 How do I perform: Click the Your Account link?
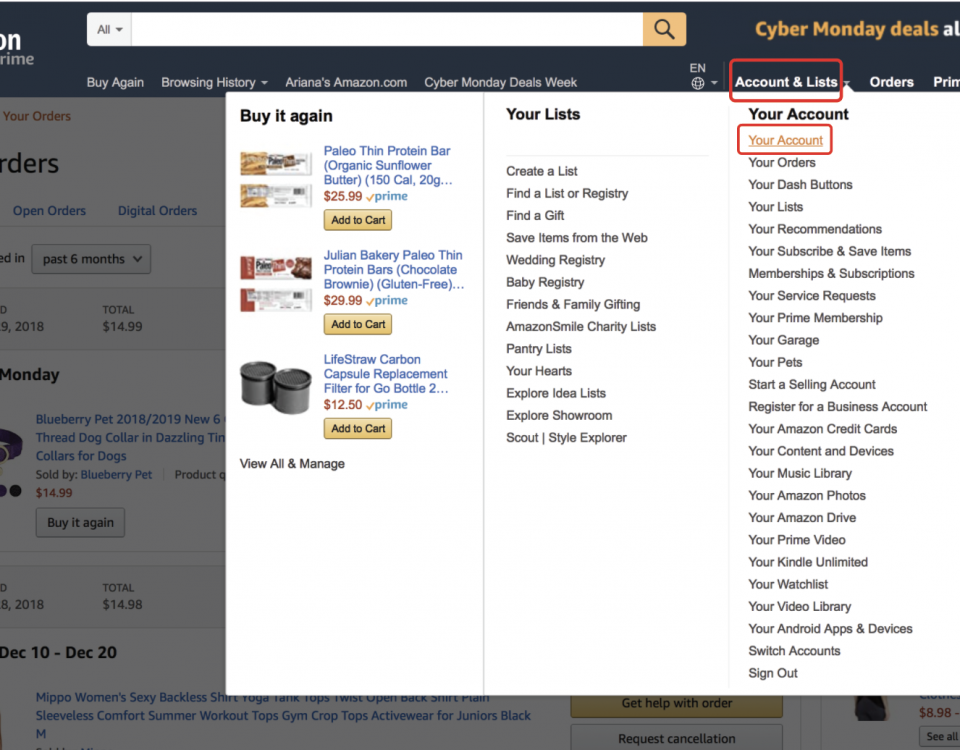pos(786,140)
